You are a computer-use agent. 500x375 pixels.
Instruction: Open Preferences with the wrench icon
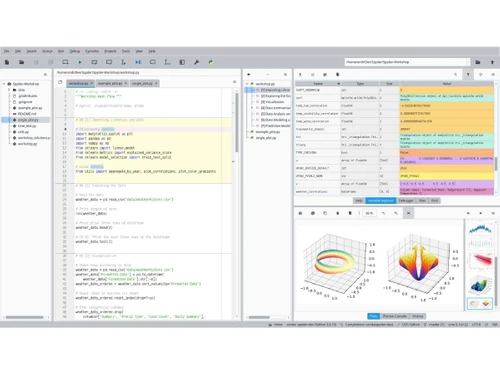[x=196, y=62]
